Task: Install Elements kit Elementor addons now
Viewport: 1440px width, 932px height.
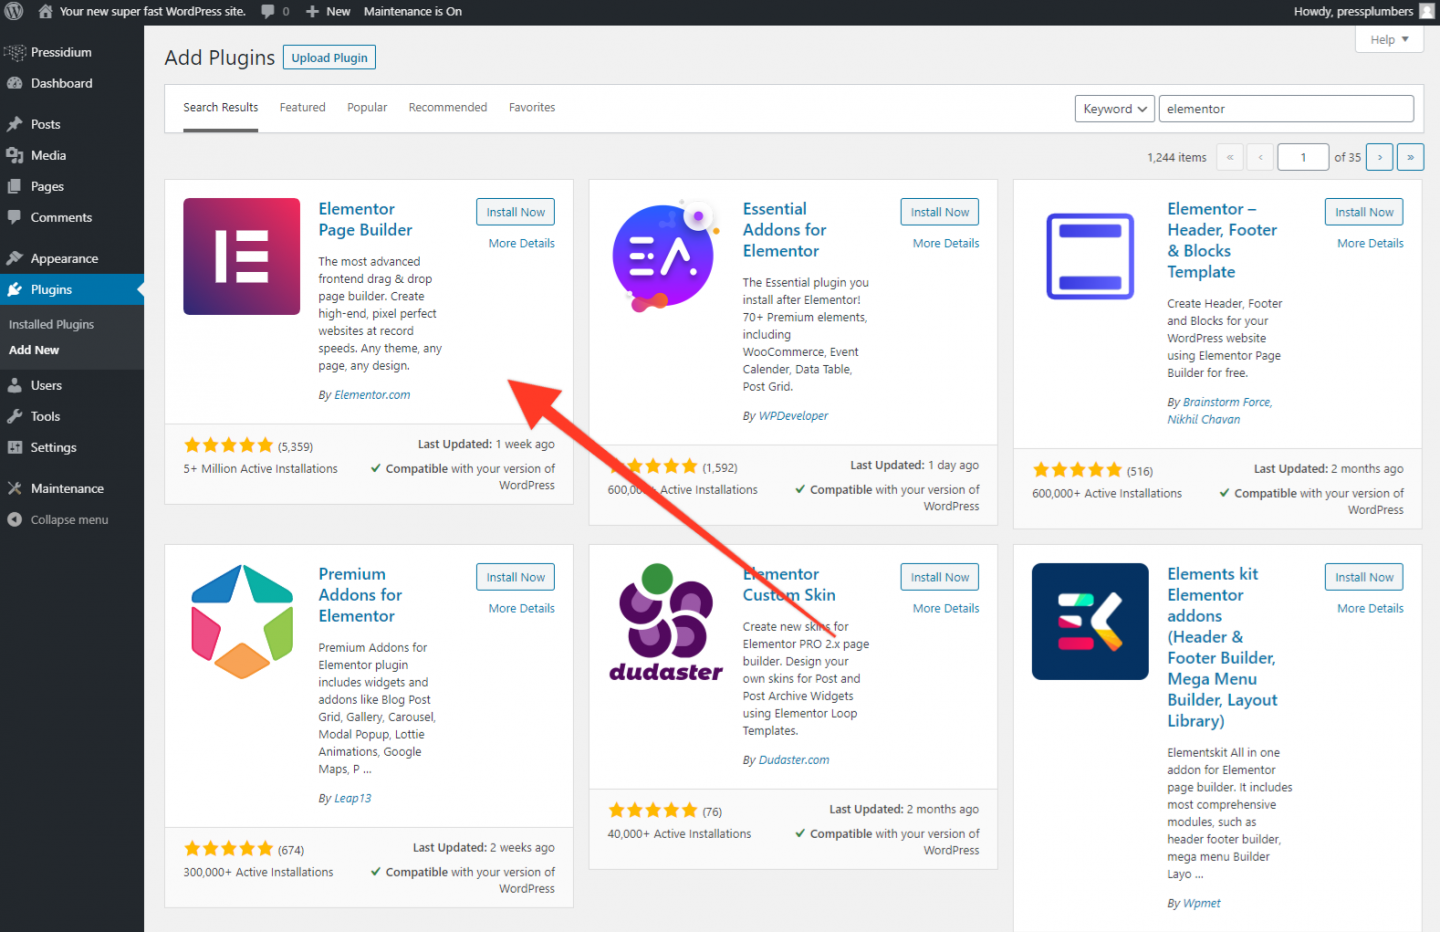Action: (x=1364, y=577)
